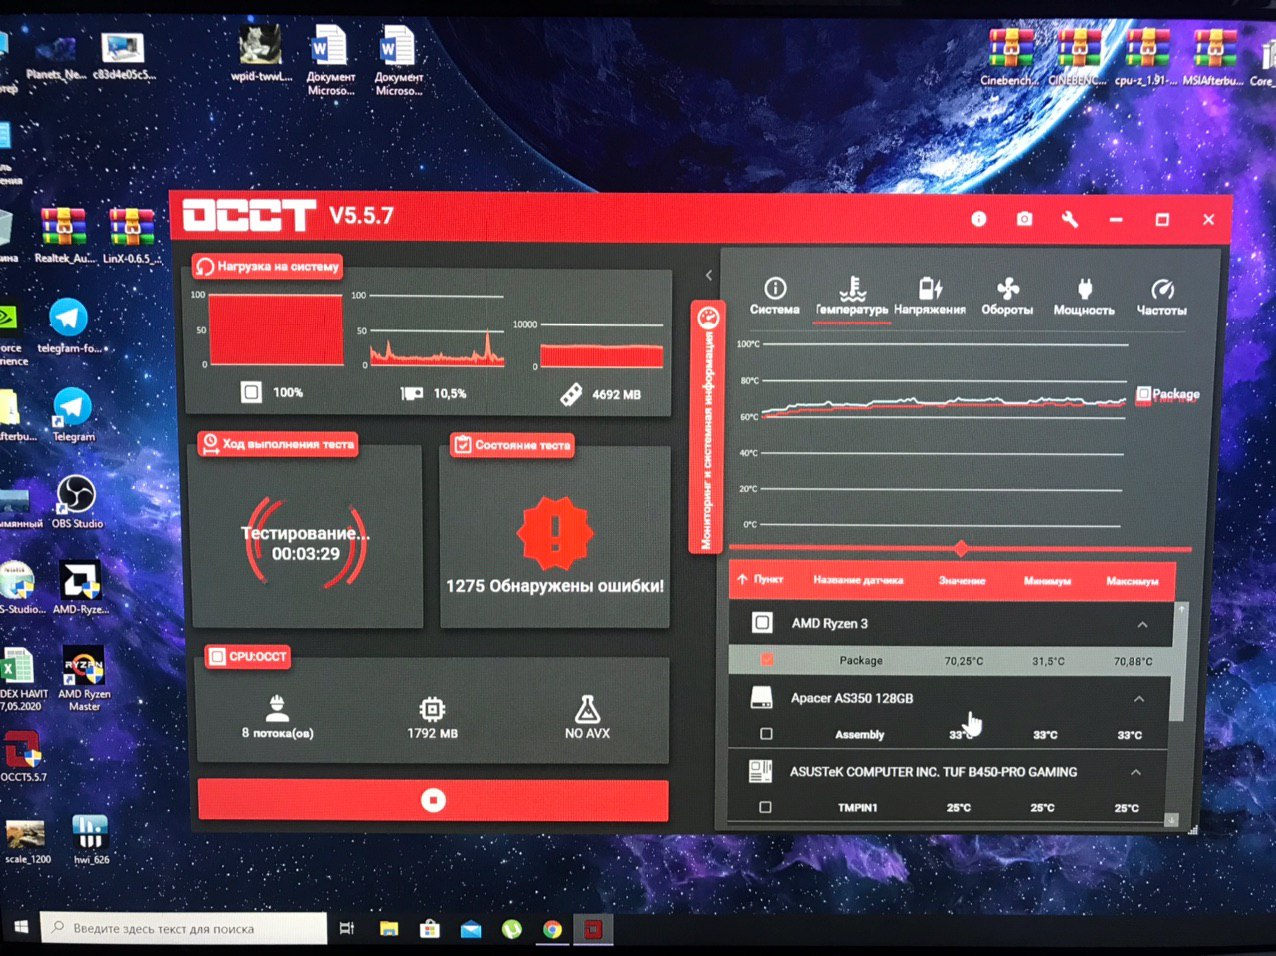The width and height of the screenshot is (1276, 956).
Task: Open the hwi_626 desktop icon
Action: tap(90, 839)
